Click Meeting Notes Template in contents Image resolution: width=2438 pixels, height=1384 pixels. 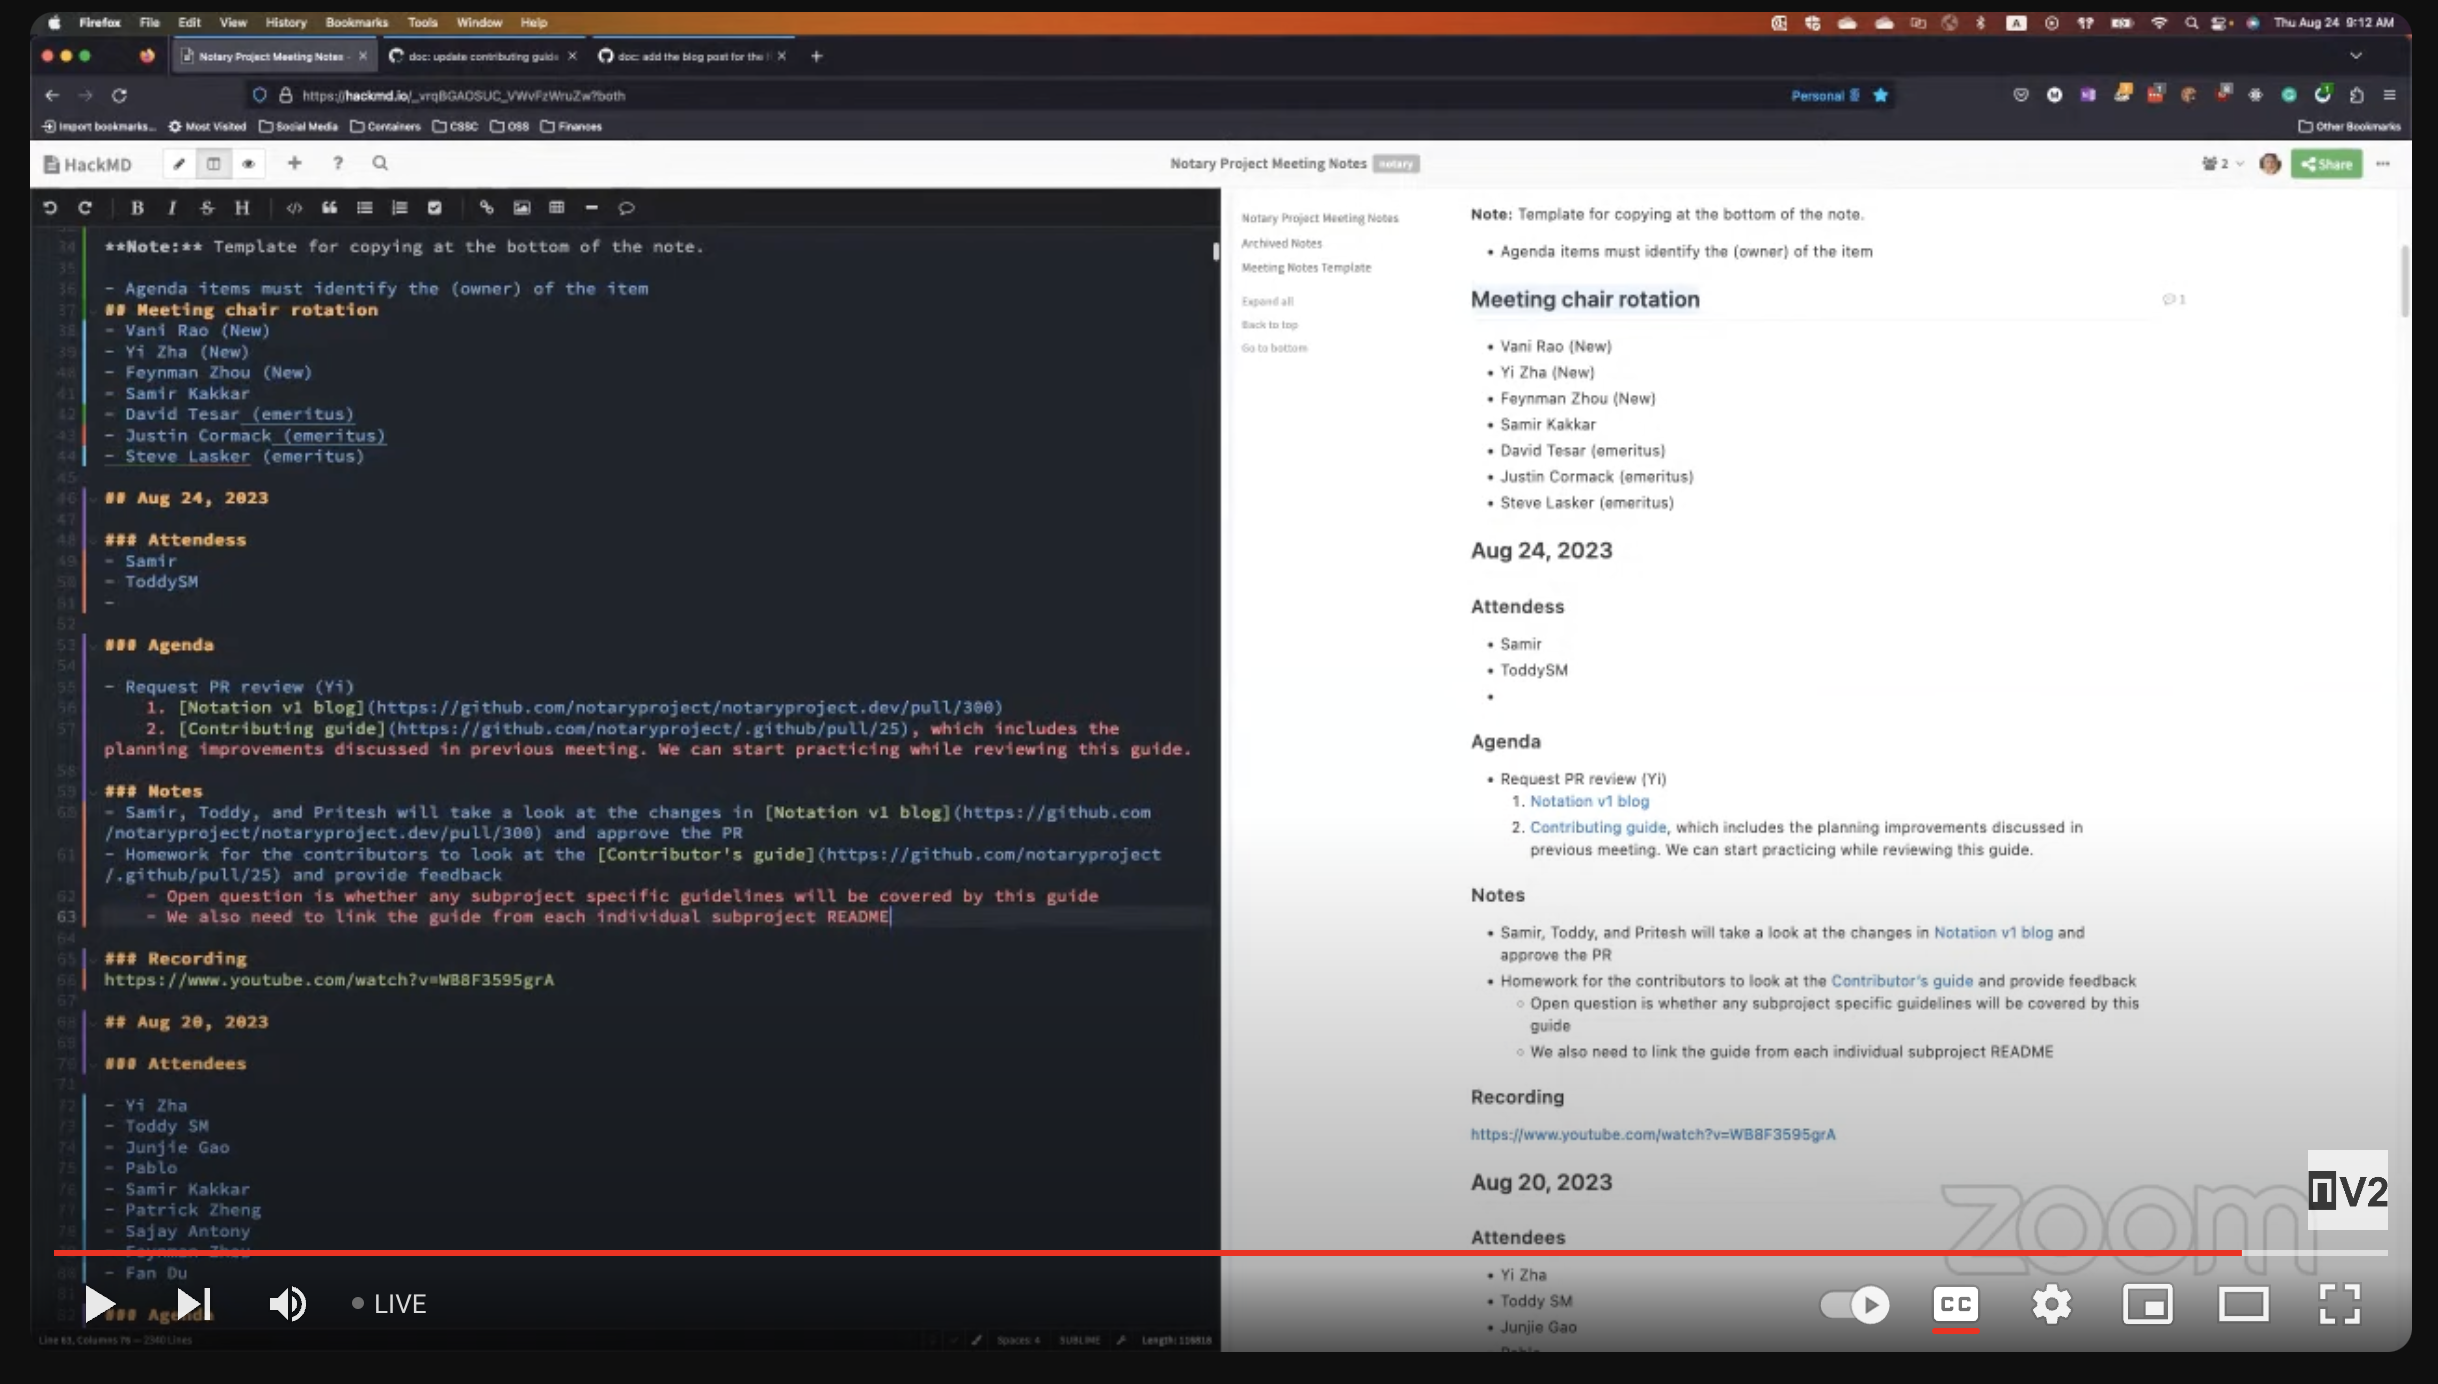pyautogui.click(x=1306, y=267)
